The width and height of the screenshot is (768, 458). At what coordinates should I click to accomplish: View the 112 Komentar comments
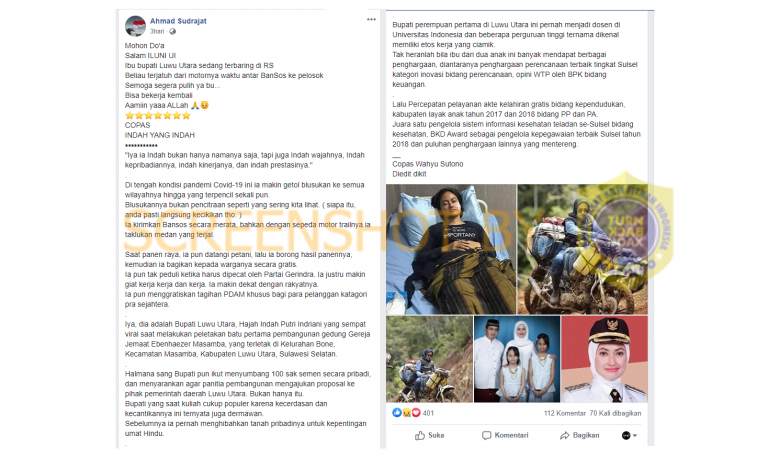[565, 413]
